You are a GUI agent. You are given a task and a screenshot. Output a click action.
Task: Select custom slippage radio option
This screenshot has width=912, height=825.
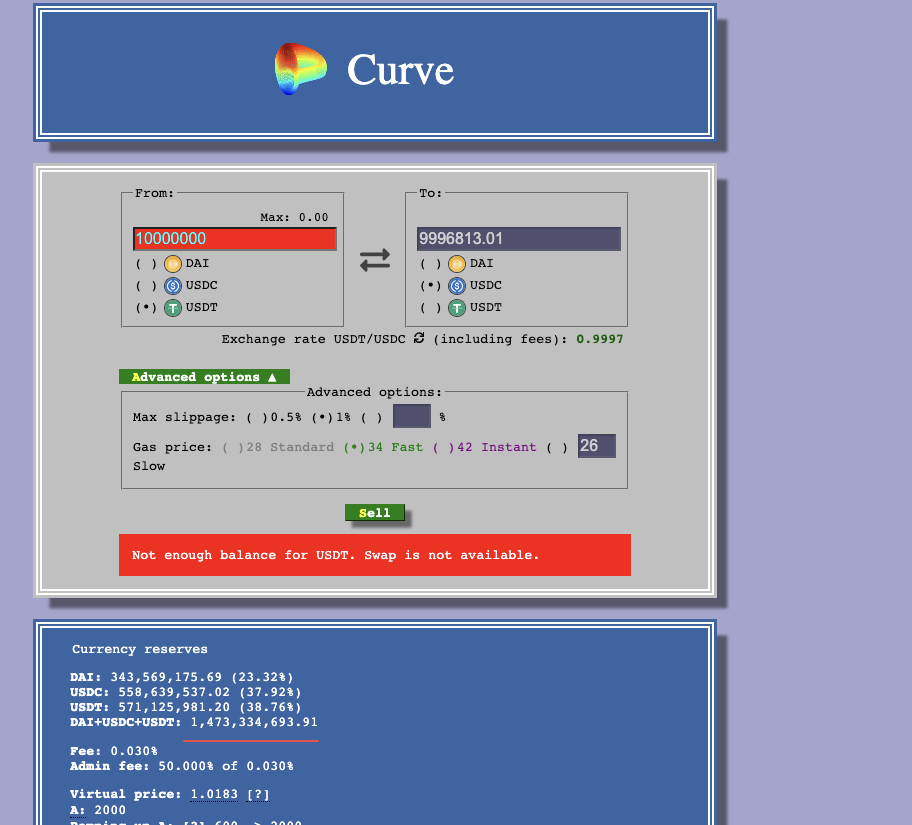(x=372, y=418)
